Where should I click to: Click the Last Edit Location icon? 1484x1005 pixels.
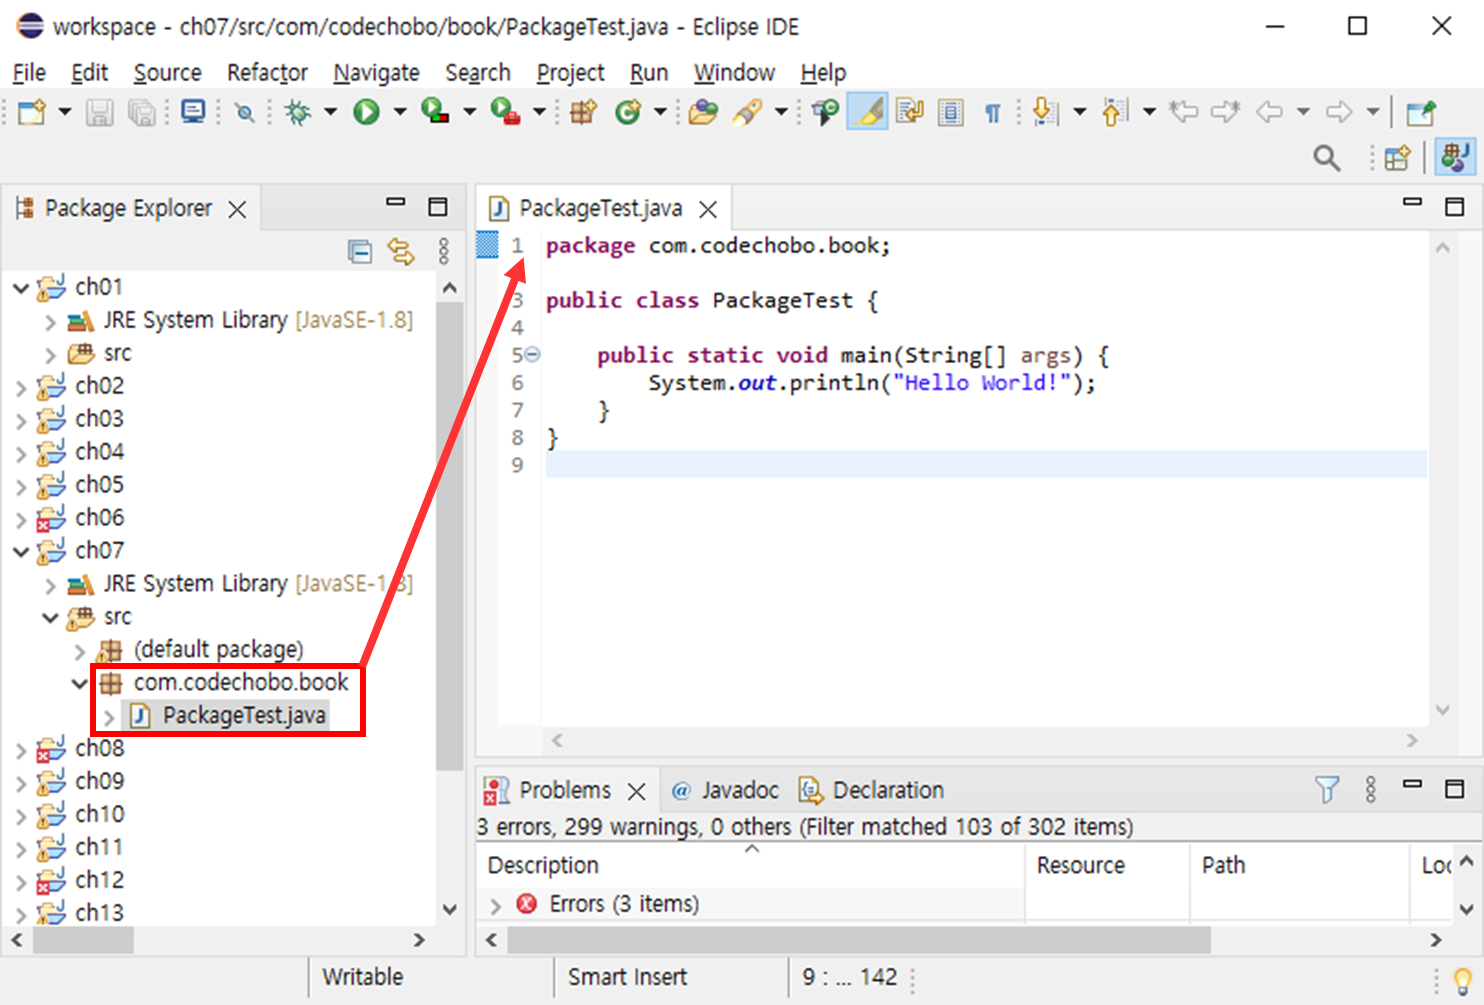(1183, 112)
